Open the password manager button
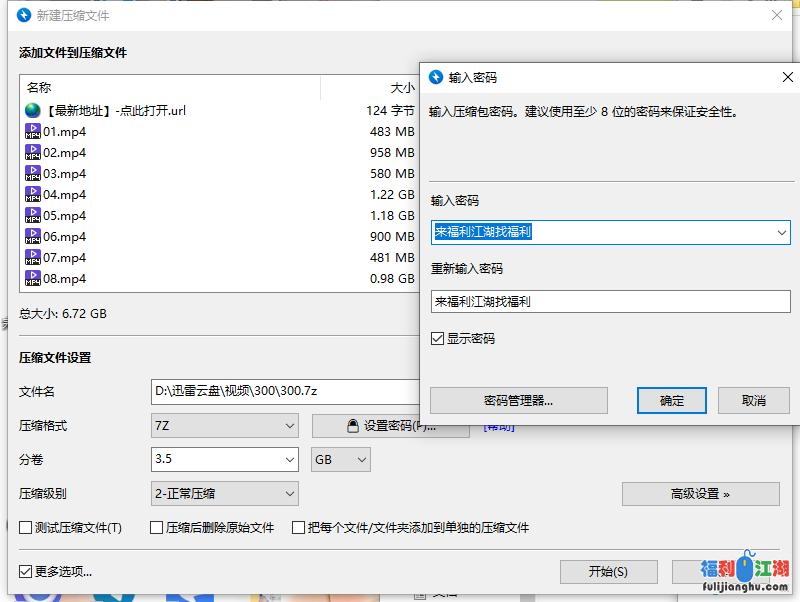The height and width of the screenshot is (602, 800). tap(519, 401)
